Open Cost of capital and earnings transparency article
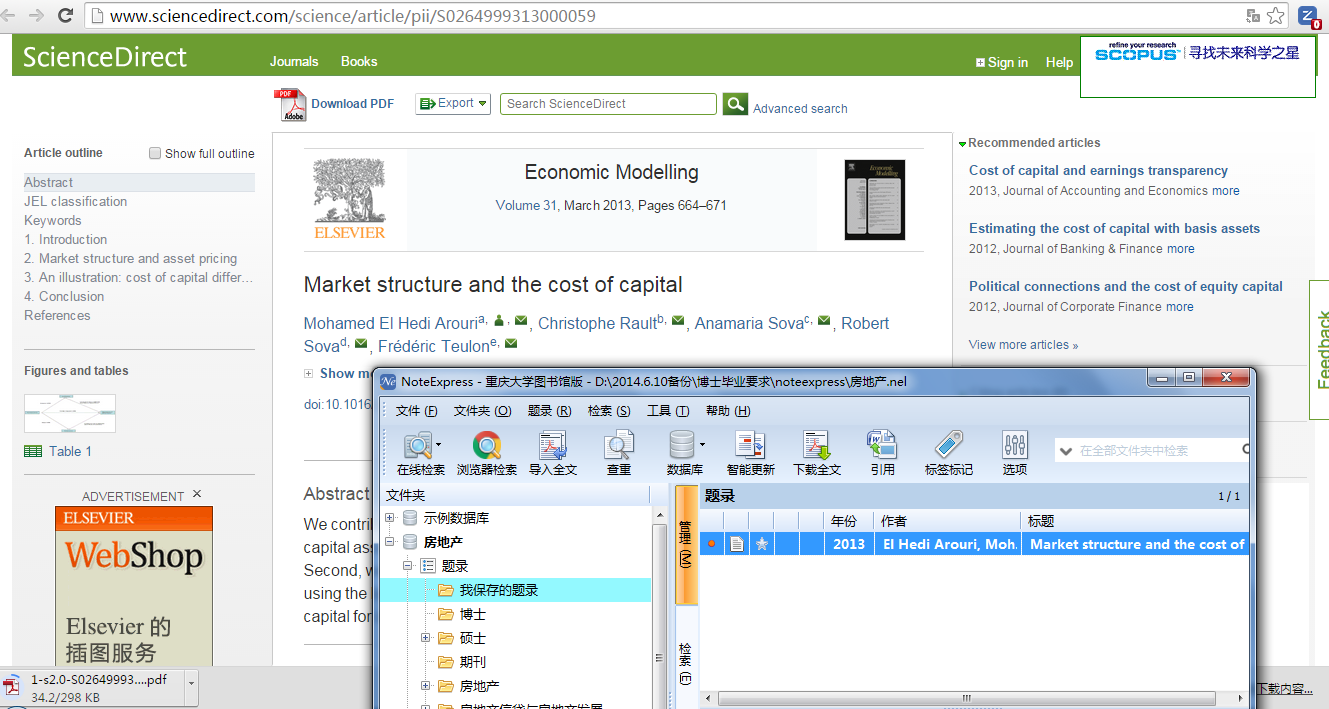The image size is (1329, 709). click(x=1098, y=171)
